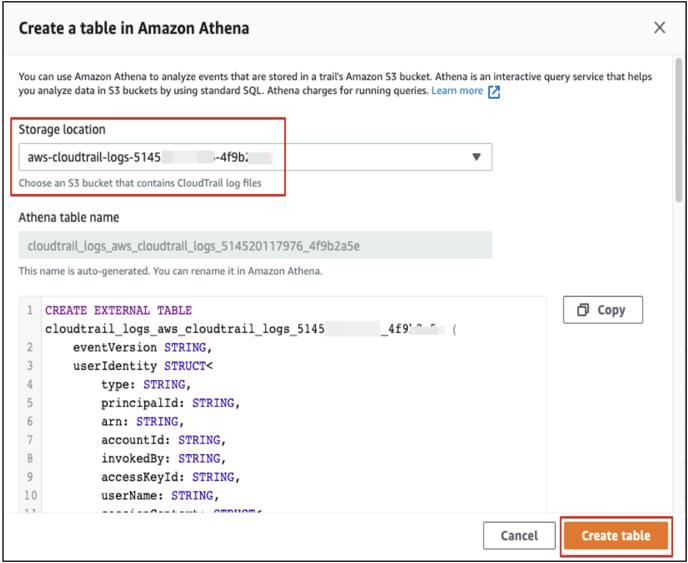Place cursor on the eventVersion STRING line
The width and height of the screenshot is (688, 563).
pos(138,347)
